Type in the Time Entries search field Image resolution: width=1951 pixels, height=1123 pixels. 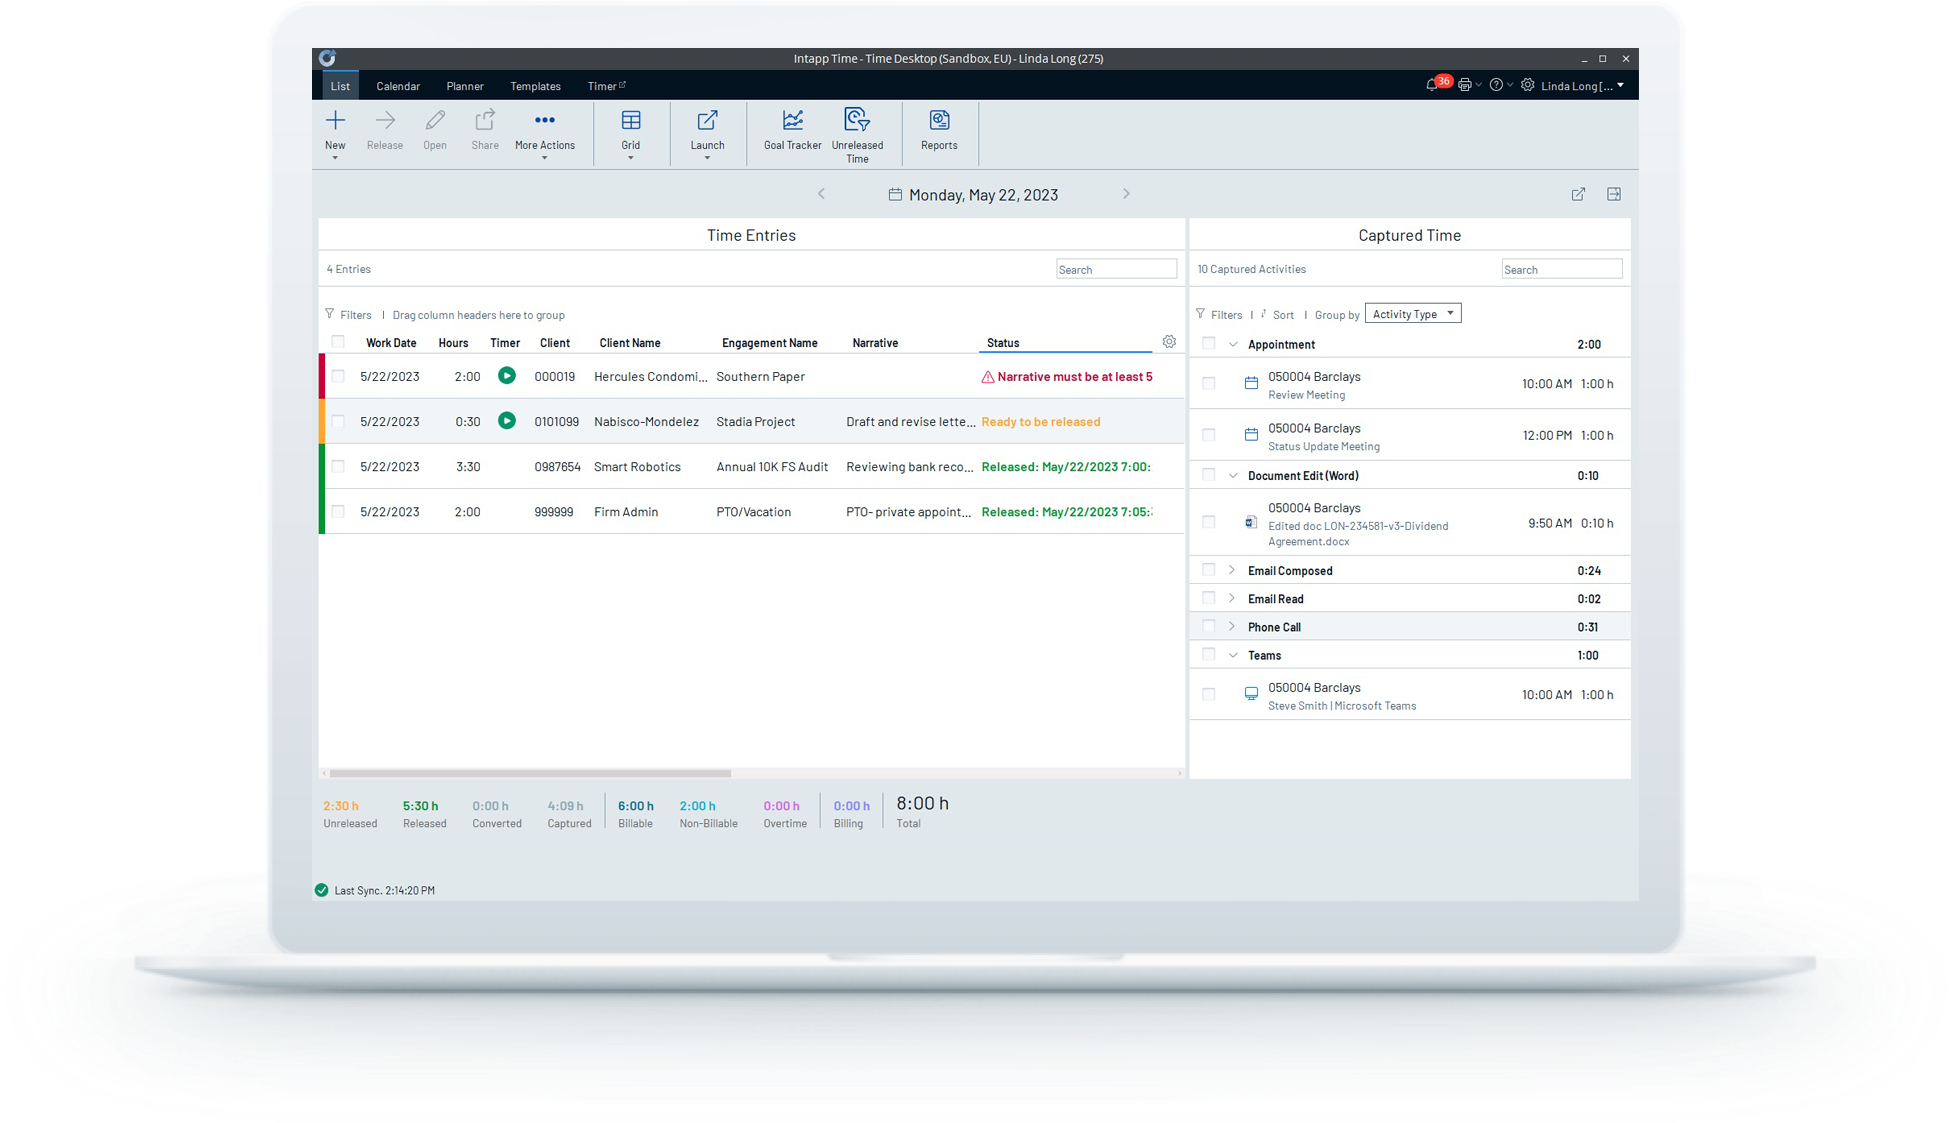pos(1115,268)
